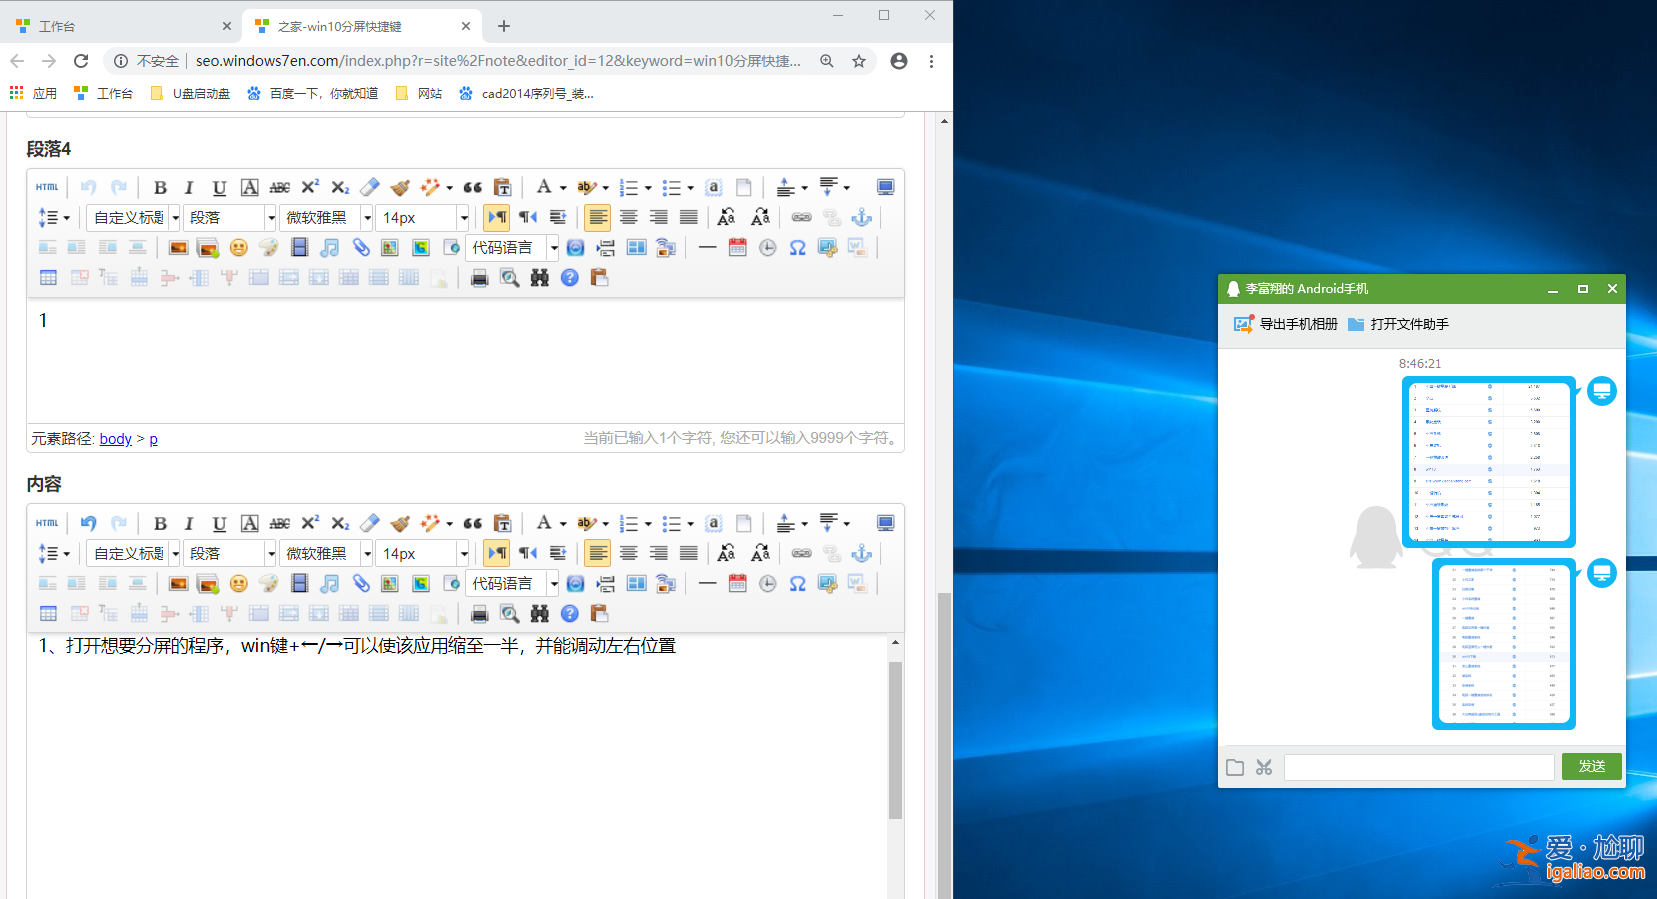Toggle bold formatting in 段落4 editor
Screen dimensions: 1657x899
tap(160, 188)
